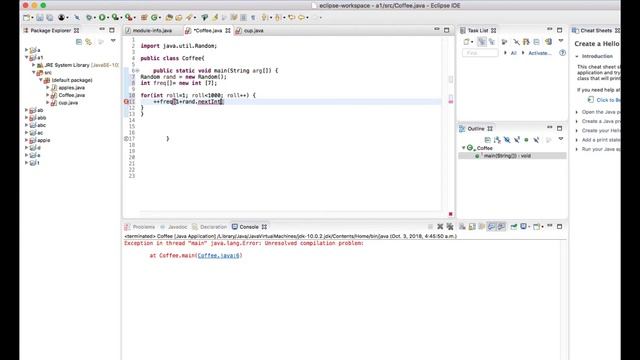
Task: Toggle Link with Editor in Package Explorer
Action: (89, 42)
